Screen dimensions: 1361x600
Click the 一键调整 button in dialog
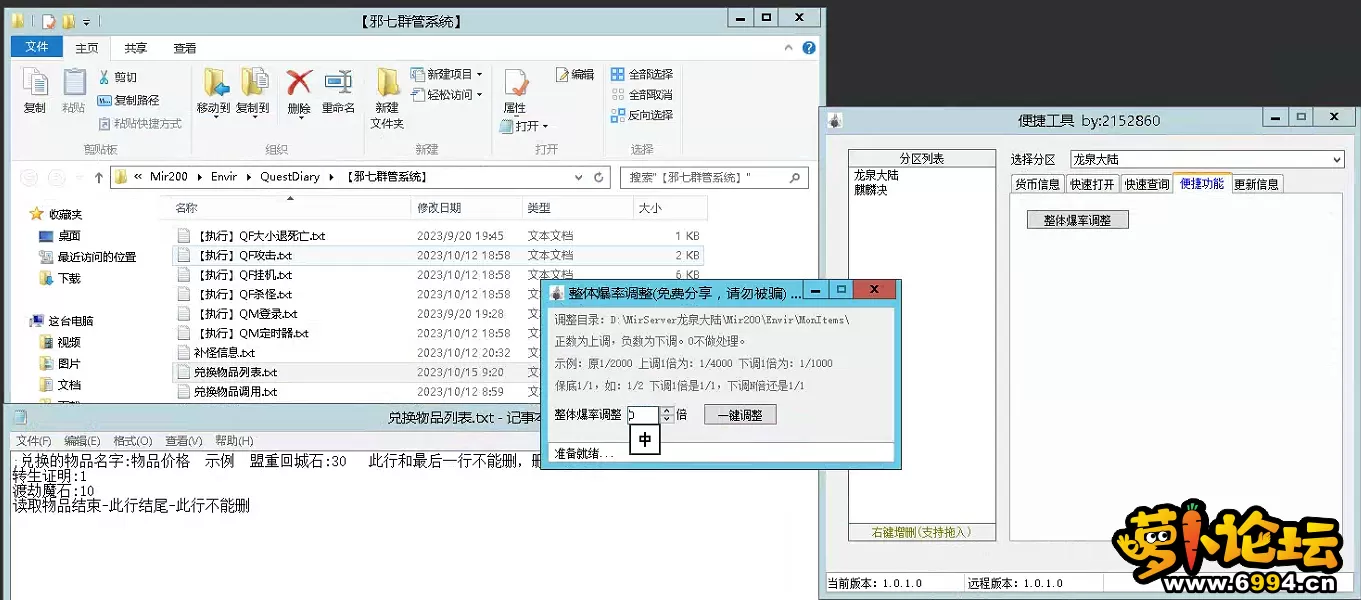[740, 414]
